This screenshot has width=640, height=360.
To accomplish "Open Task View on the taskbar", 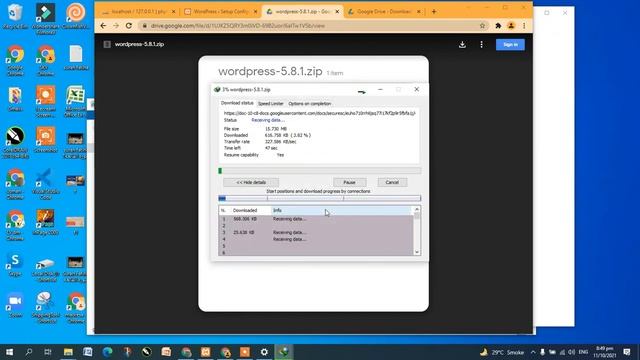I will click(x=48, y=352).
